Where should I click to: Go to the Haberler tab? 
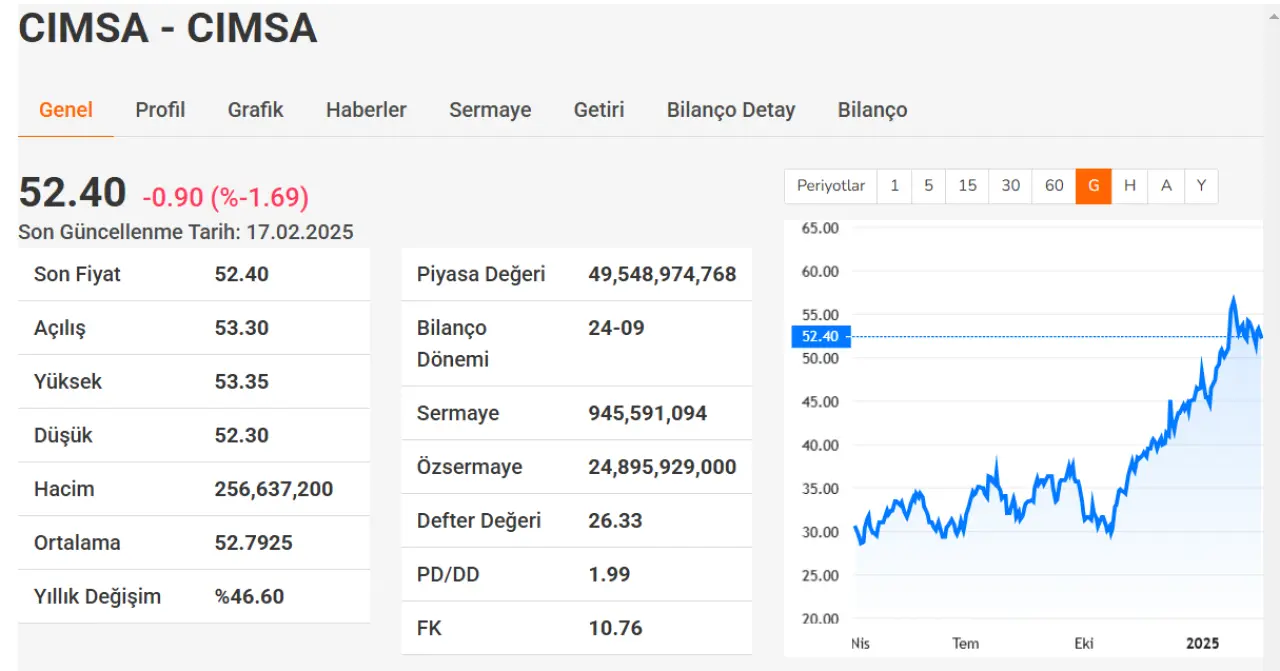(x=366, y=110)
